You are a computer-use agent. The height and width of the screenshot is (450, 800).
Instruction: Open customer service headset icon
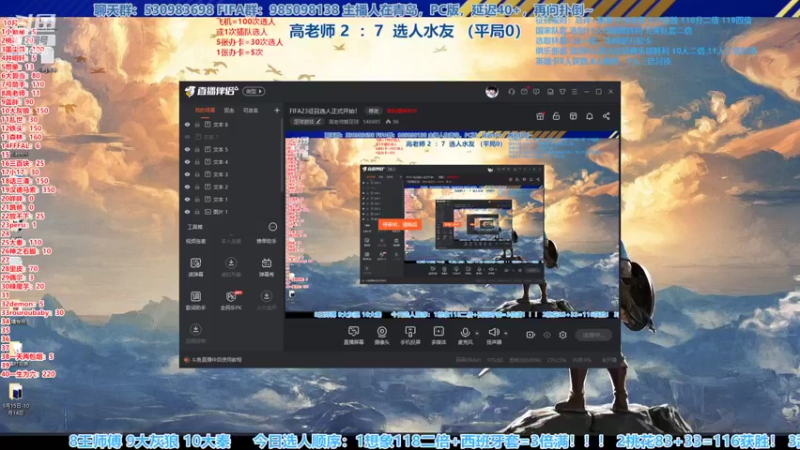[511, 92]
